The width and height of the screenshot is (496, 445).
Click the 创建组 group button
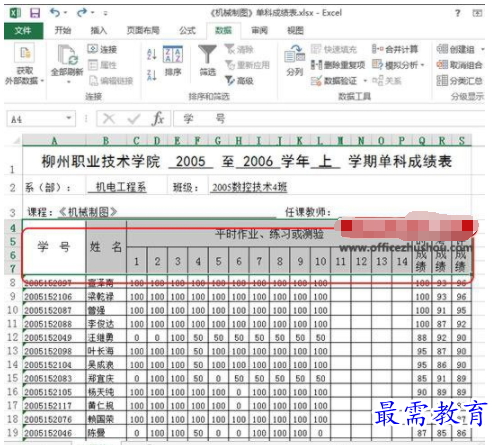click(456, 49)
